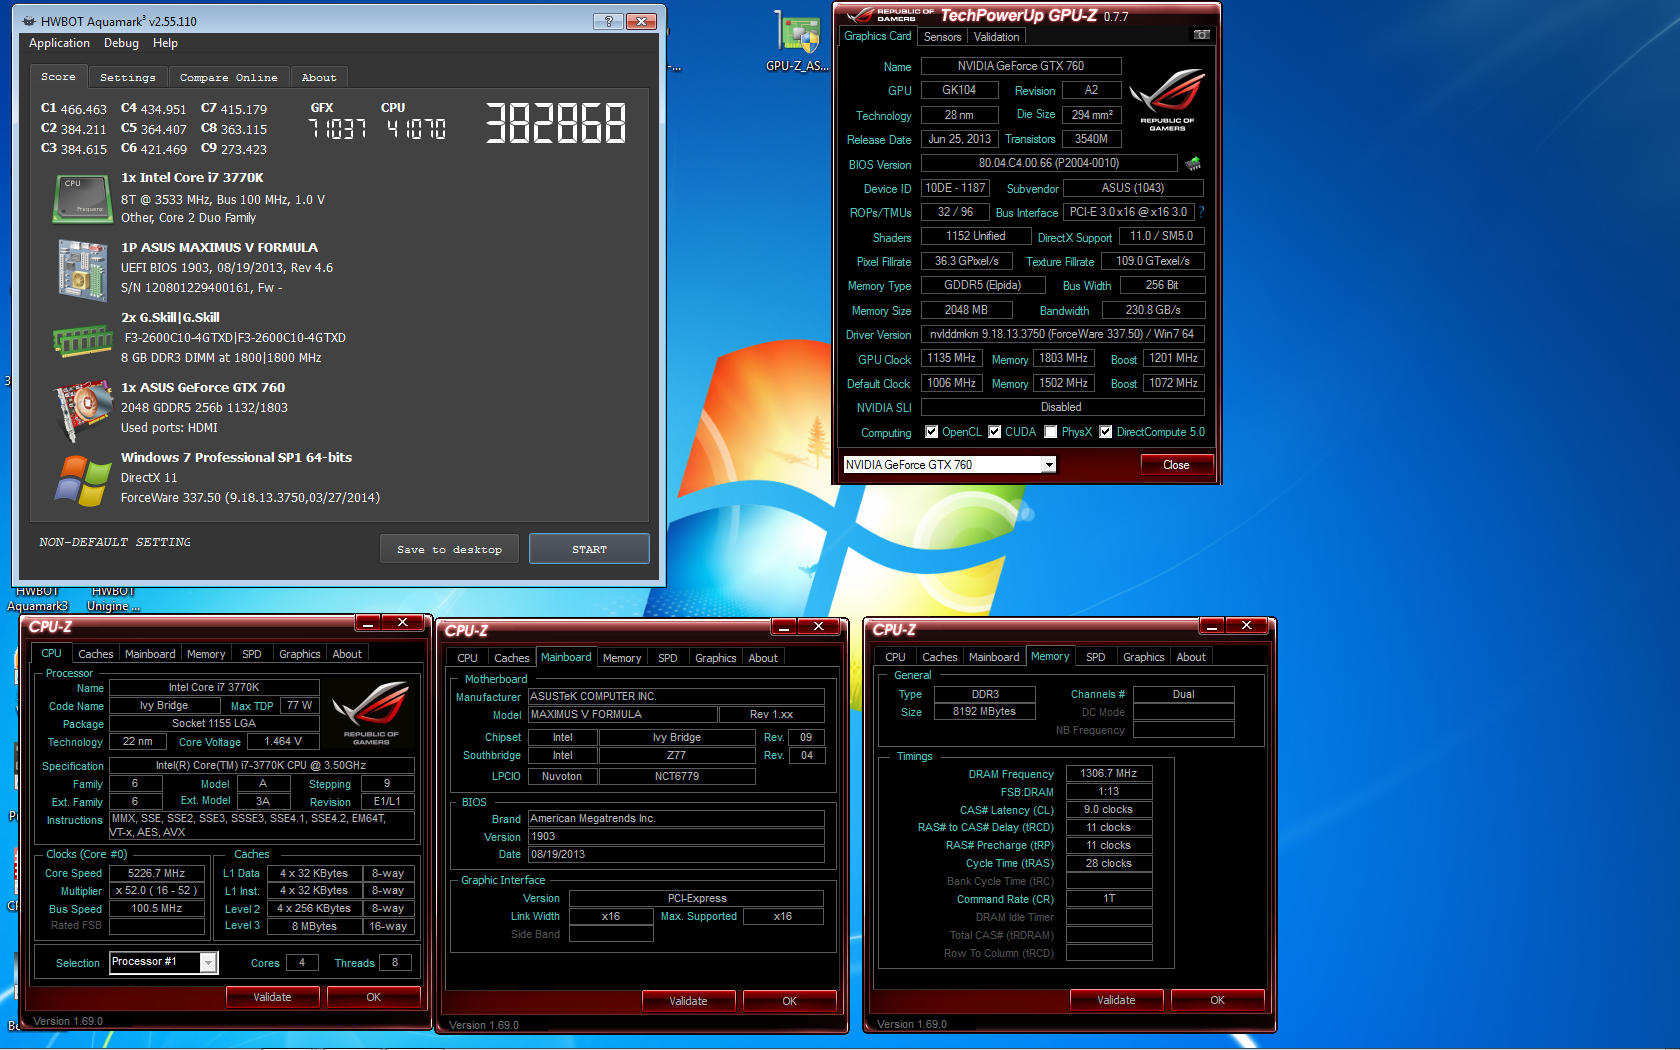Open the SPD tab in the CPU-Z Memory window
Image resolution: width=1680 pixels, height=1050 pixels.
[x=1095, y=657]
